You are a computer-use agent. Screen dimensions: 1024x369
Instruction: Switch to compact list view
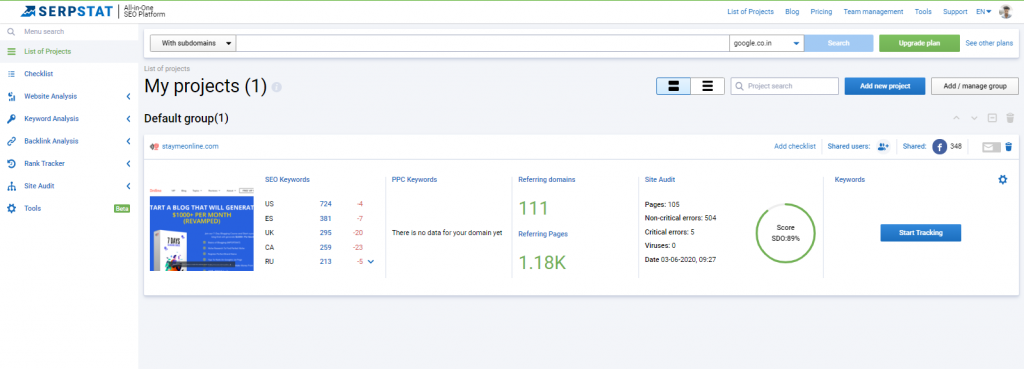point(707,86)
